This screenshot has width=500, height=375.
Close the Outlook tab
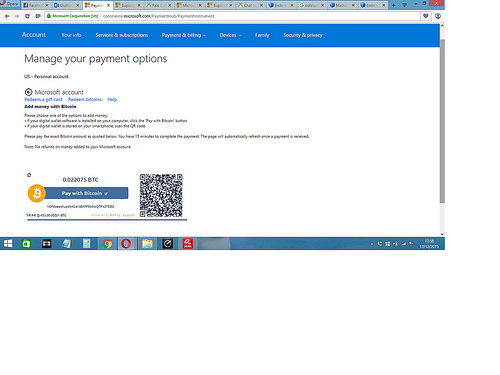[x=77, y=5]
